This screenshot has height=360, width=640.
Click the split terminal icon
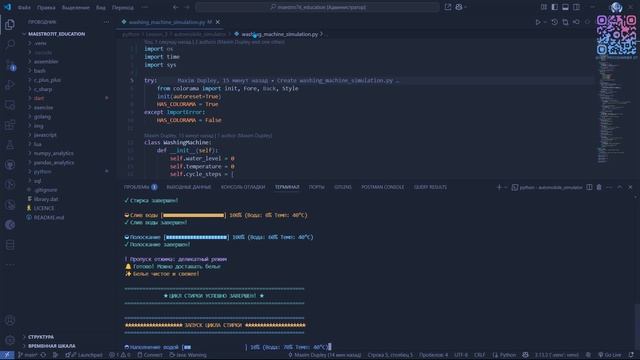pos(589,187)
